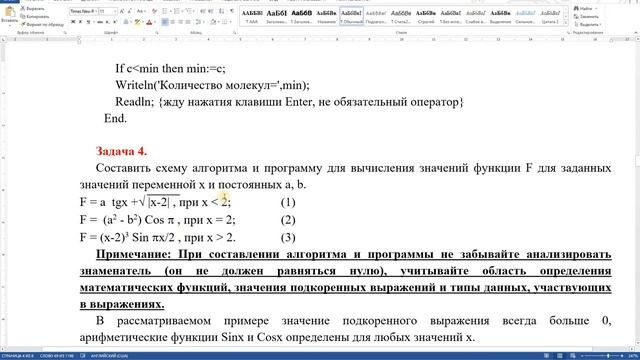This screenshot has height=360, width=640.
Task: Apply the Обычный normal style
Action: click(x=351, y=17)
